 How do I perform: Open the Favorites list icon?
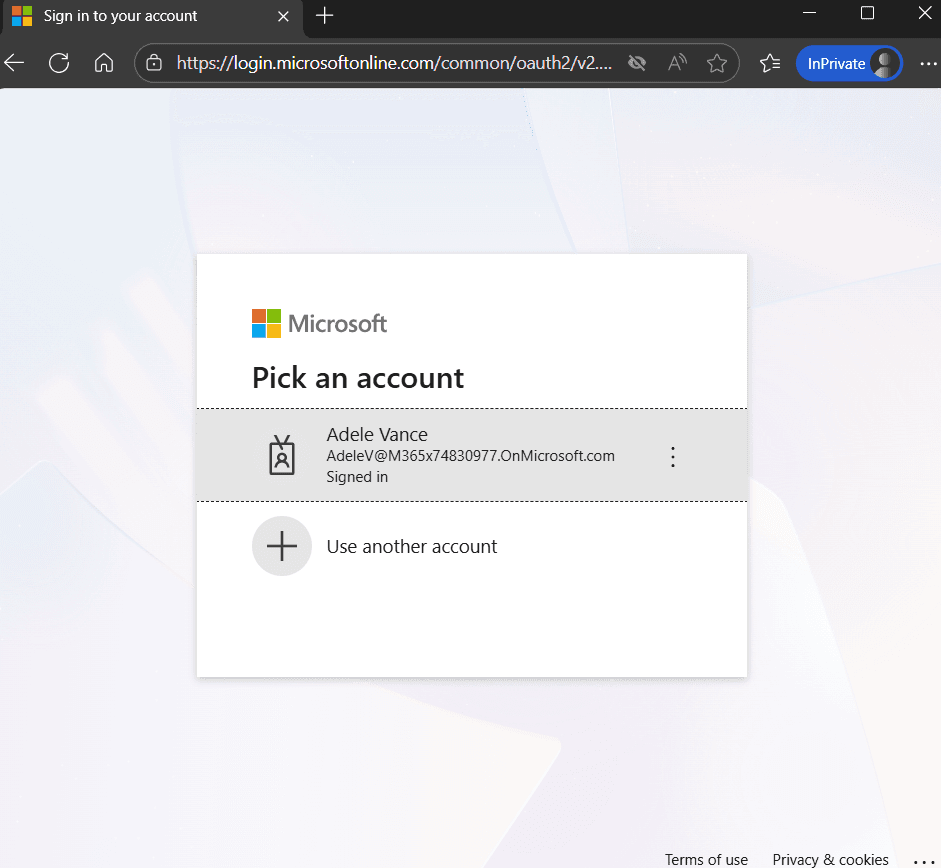point(769,63)
